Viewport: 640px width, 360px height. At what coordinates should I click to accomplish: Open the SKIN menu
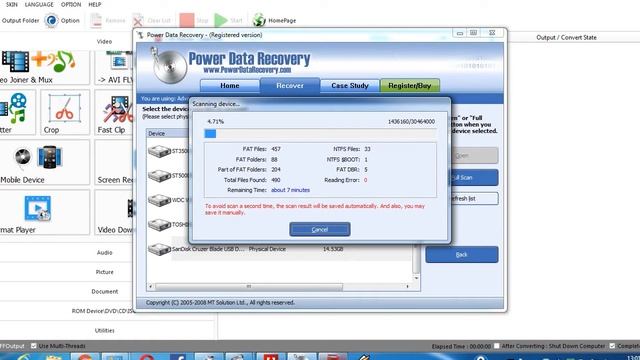(11, 4)
